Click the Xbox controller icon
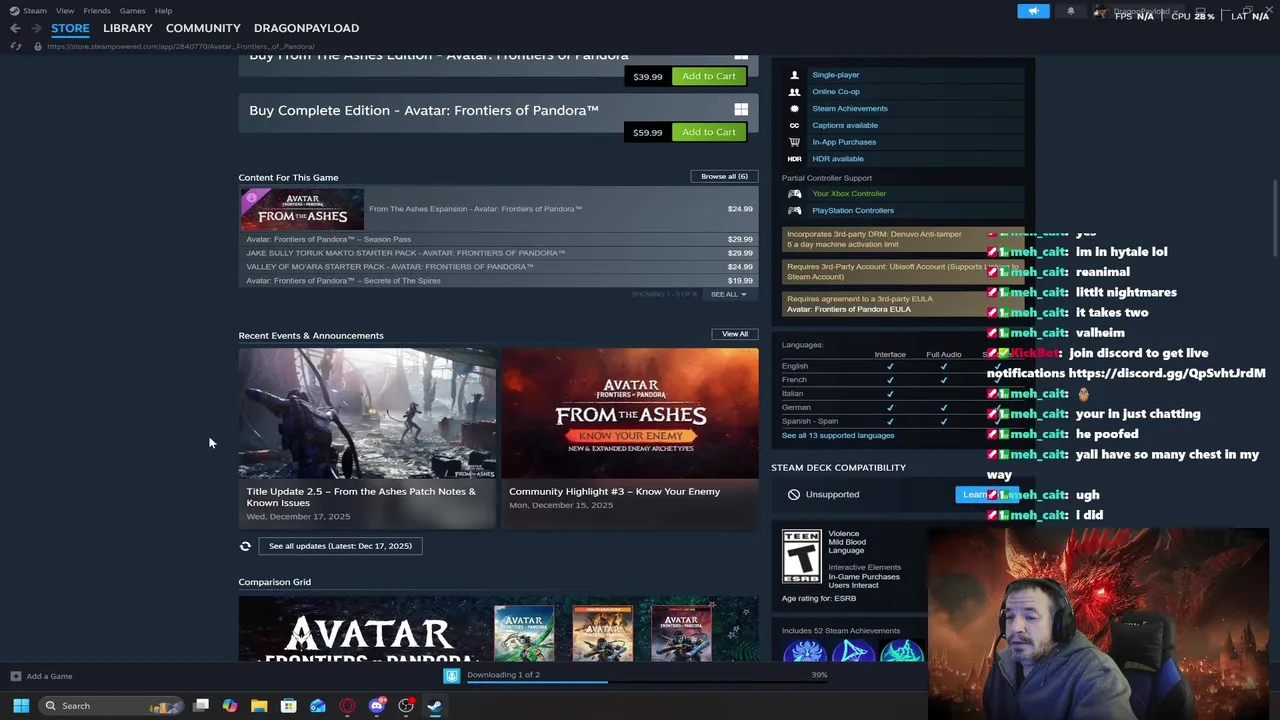The width and height of the screenshot is (1280, 720). [794, 194]
